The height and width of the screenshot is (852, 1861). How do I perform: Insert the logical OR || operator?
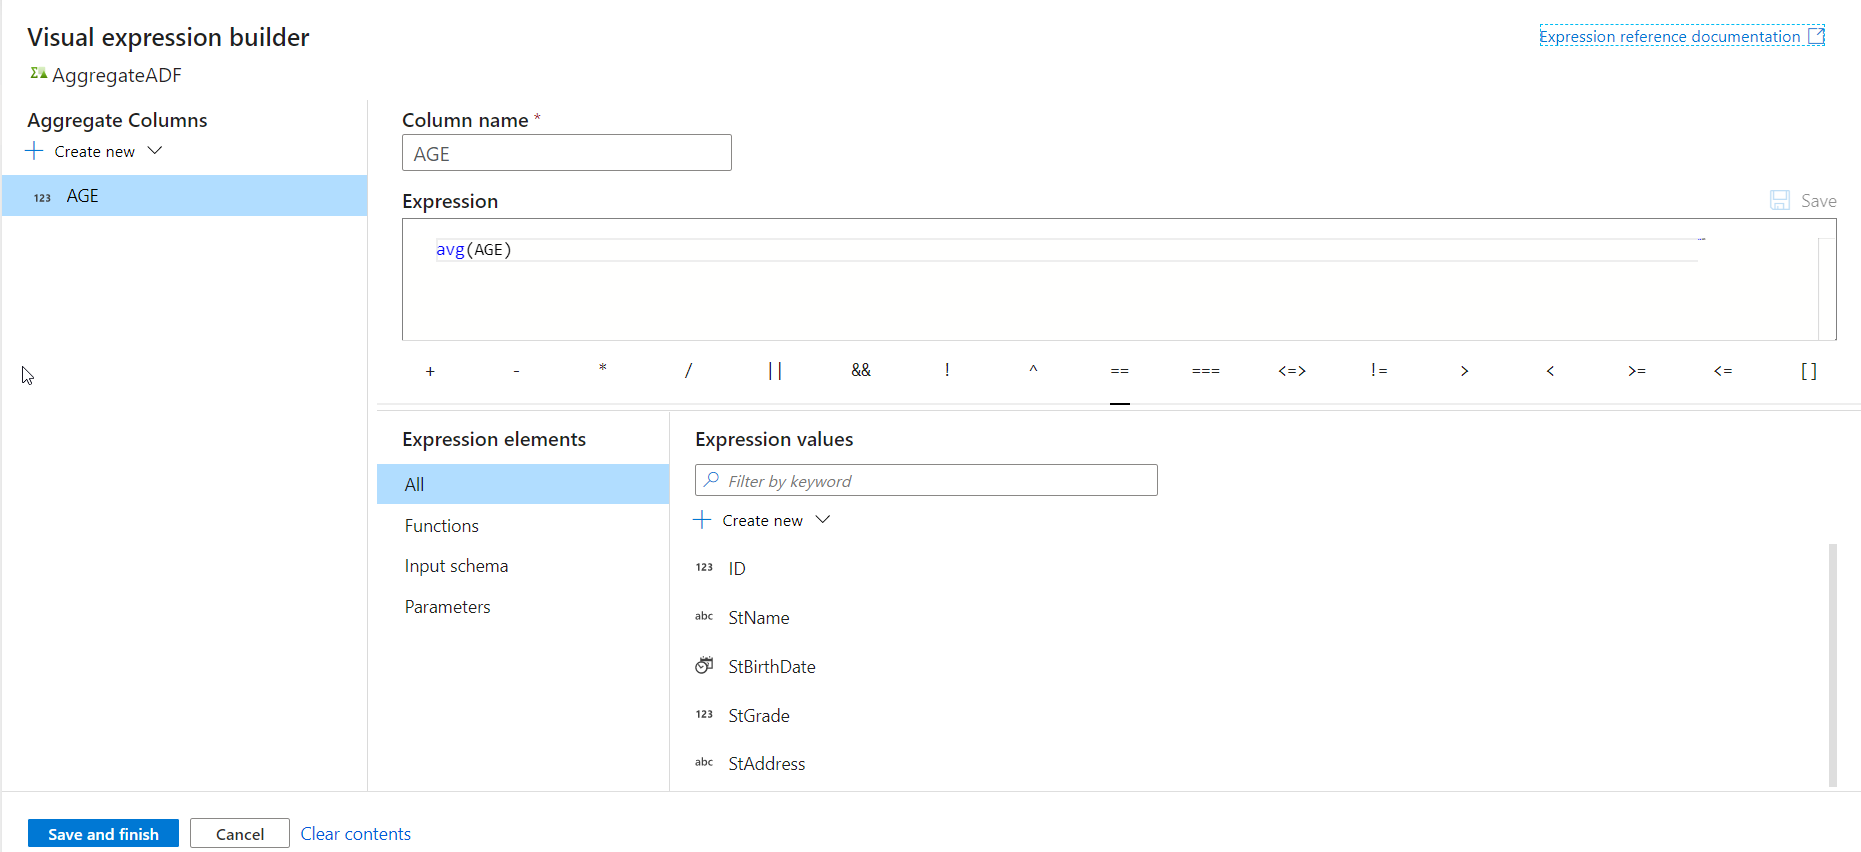coord(774,370)
